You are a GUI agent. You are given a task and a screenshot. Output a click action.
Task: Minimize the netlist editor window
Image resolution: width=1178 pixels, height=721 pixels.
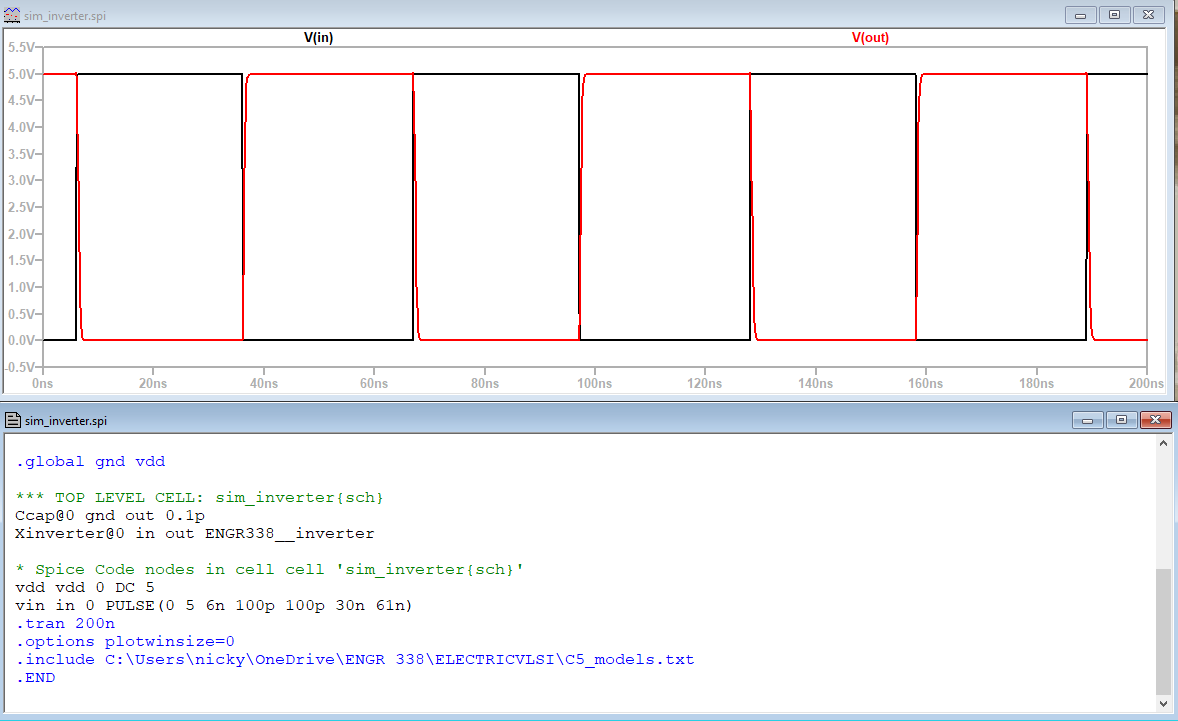pyautogui.click(x=1087, y=420)
